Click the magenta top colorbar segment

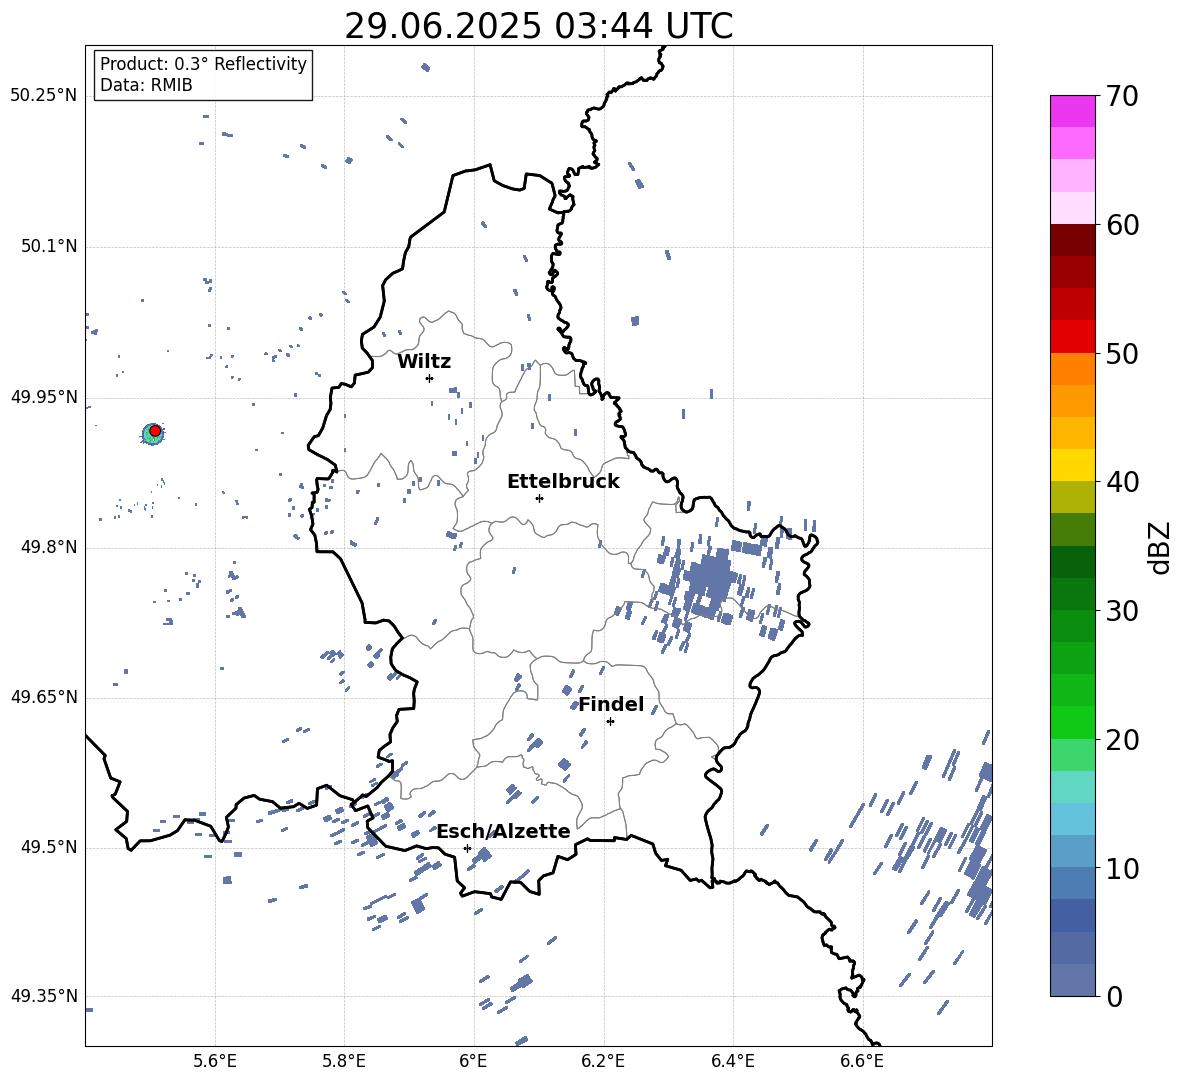click(1072, 111)
